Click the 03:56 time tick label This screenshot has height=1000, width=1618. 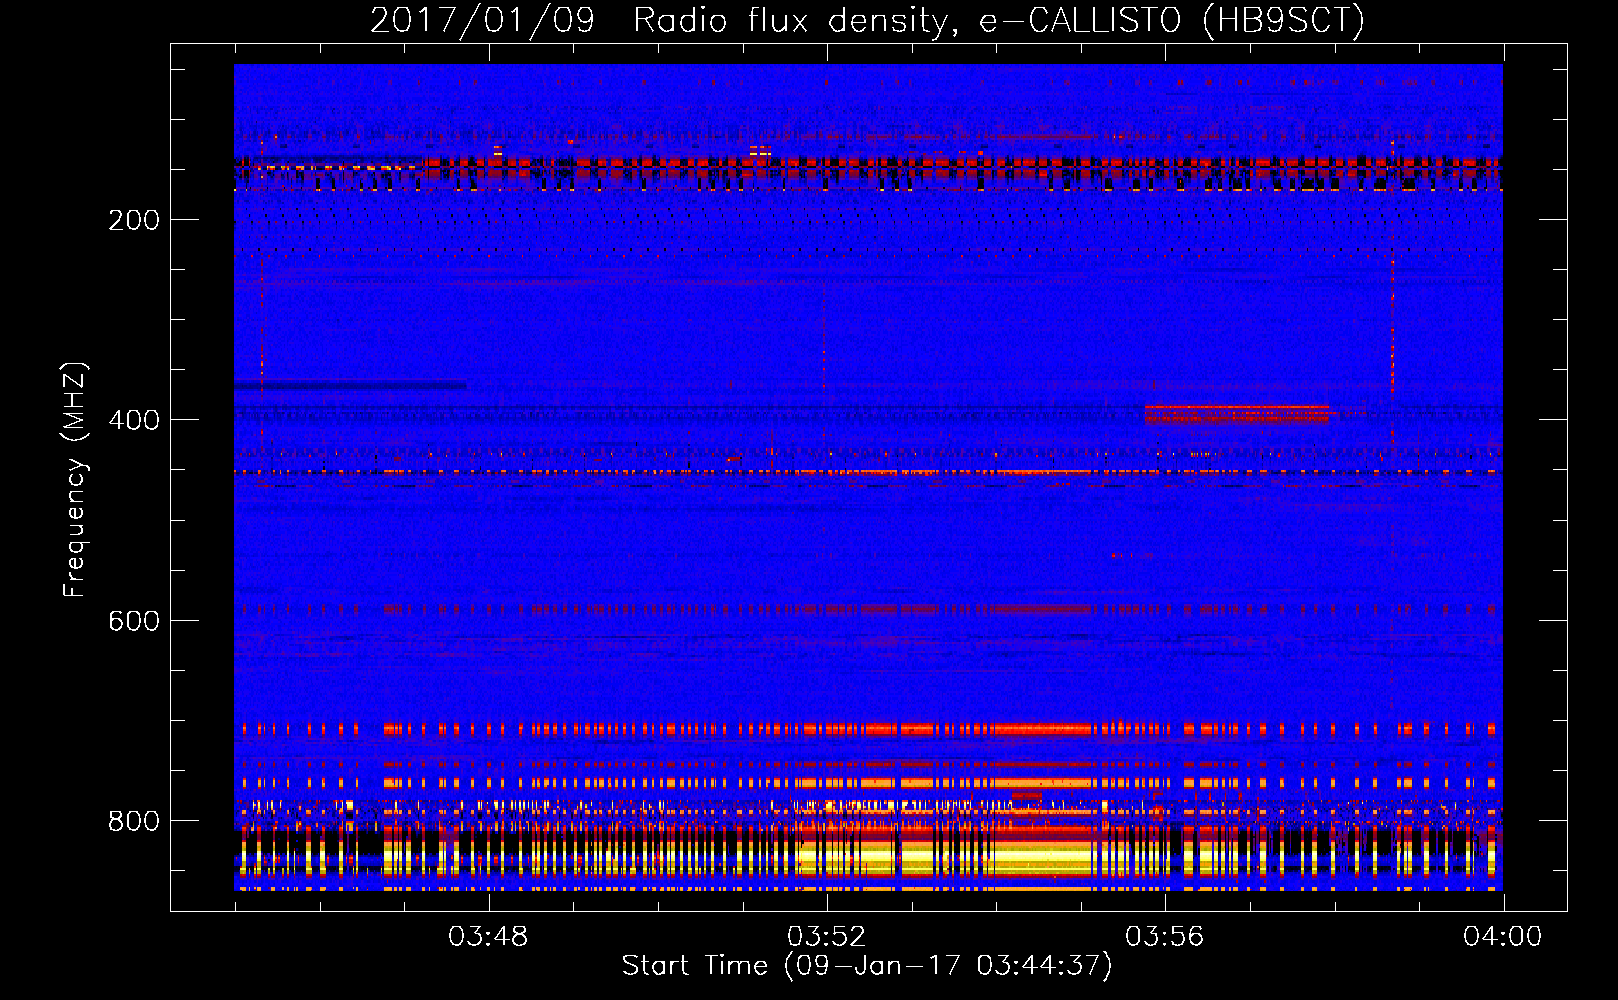pyautogui.click(x=1164, y=937)
